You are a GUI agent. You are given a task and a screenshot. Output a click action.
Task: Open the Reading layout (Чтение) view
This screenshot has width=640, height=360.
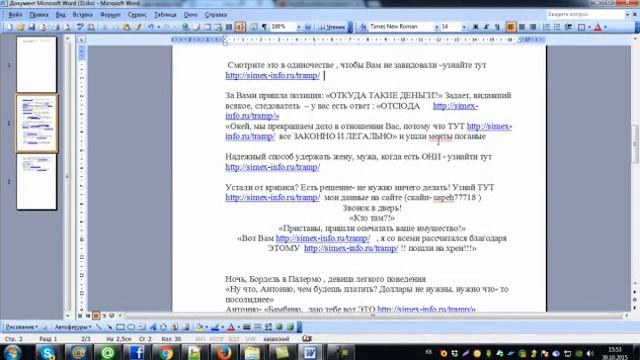[332, 27]
